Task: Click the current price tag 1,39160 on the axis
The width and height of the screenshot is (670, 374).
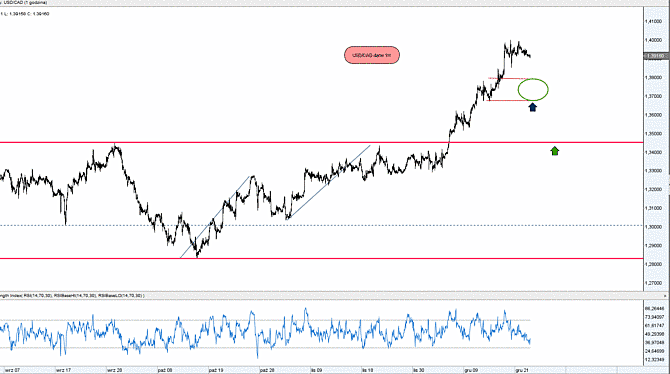Action: point(655,56)
